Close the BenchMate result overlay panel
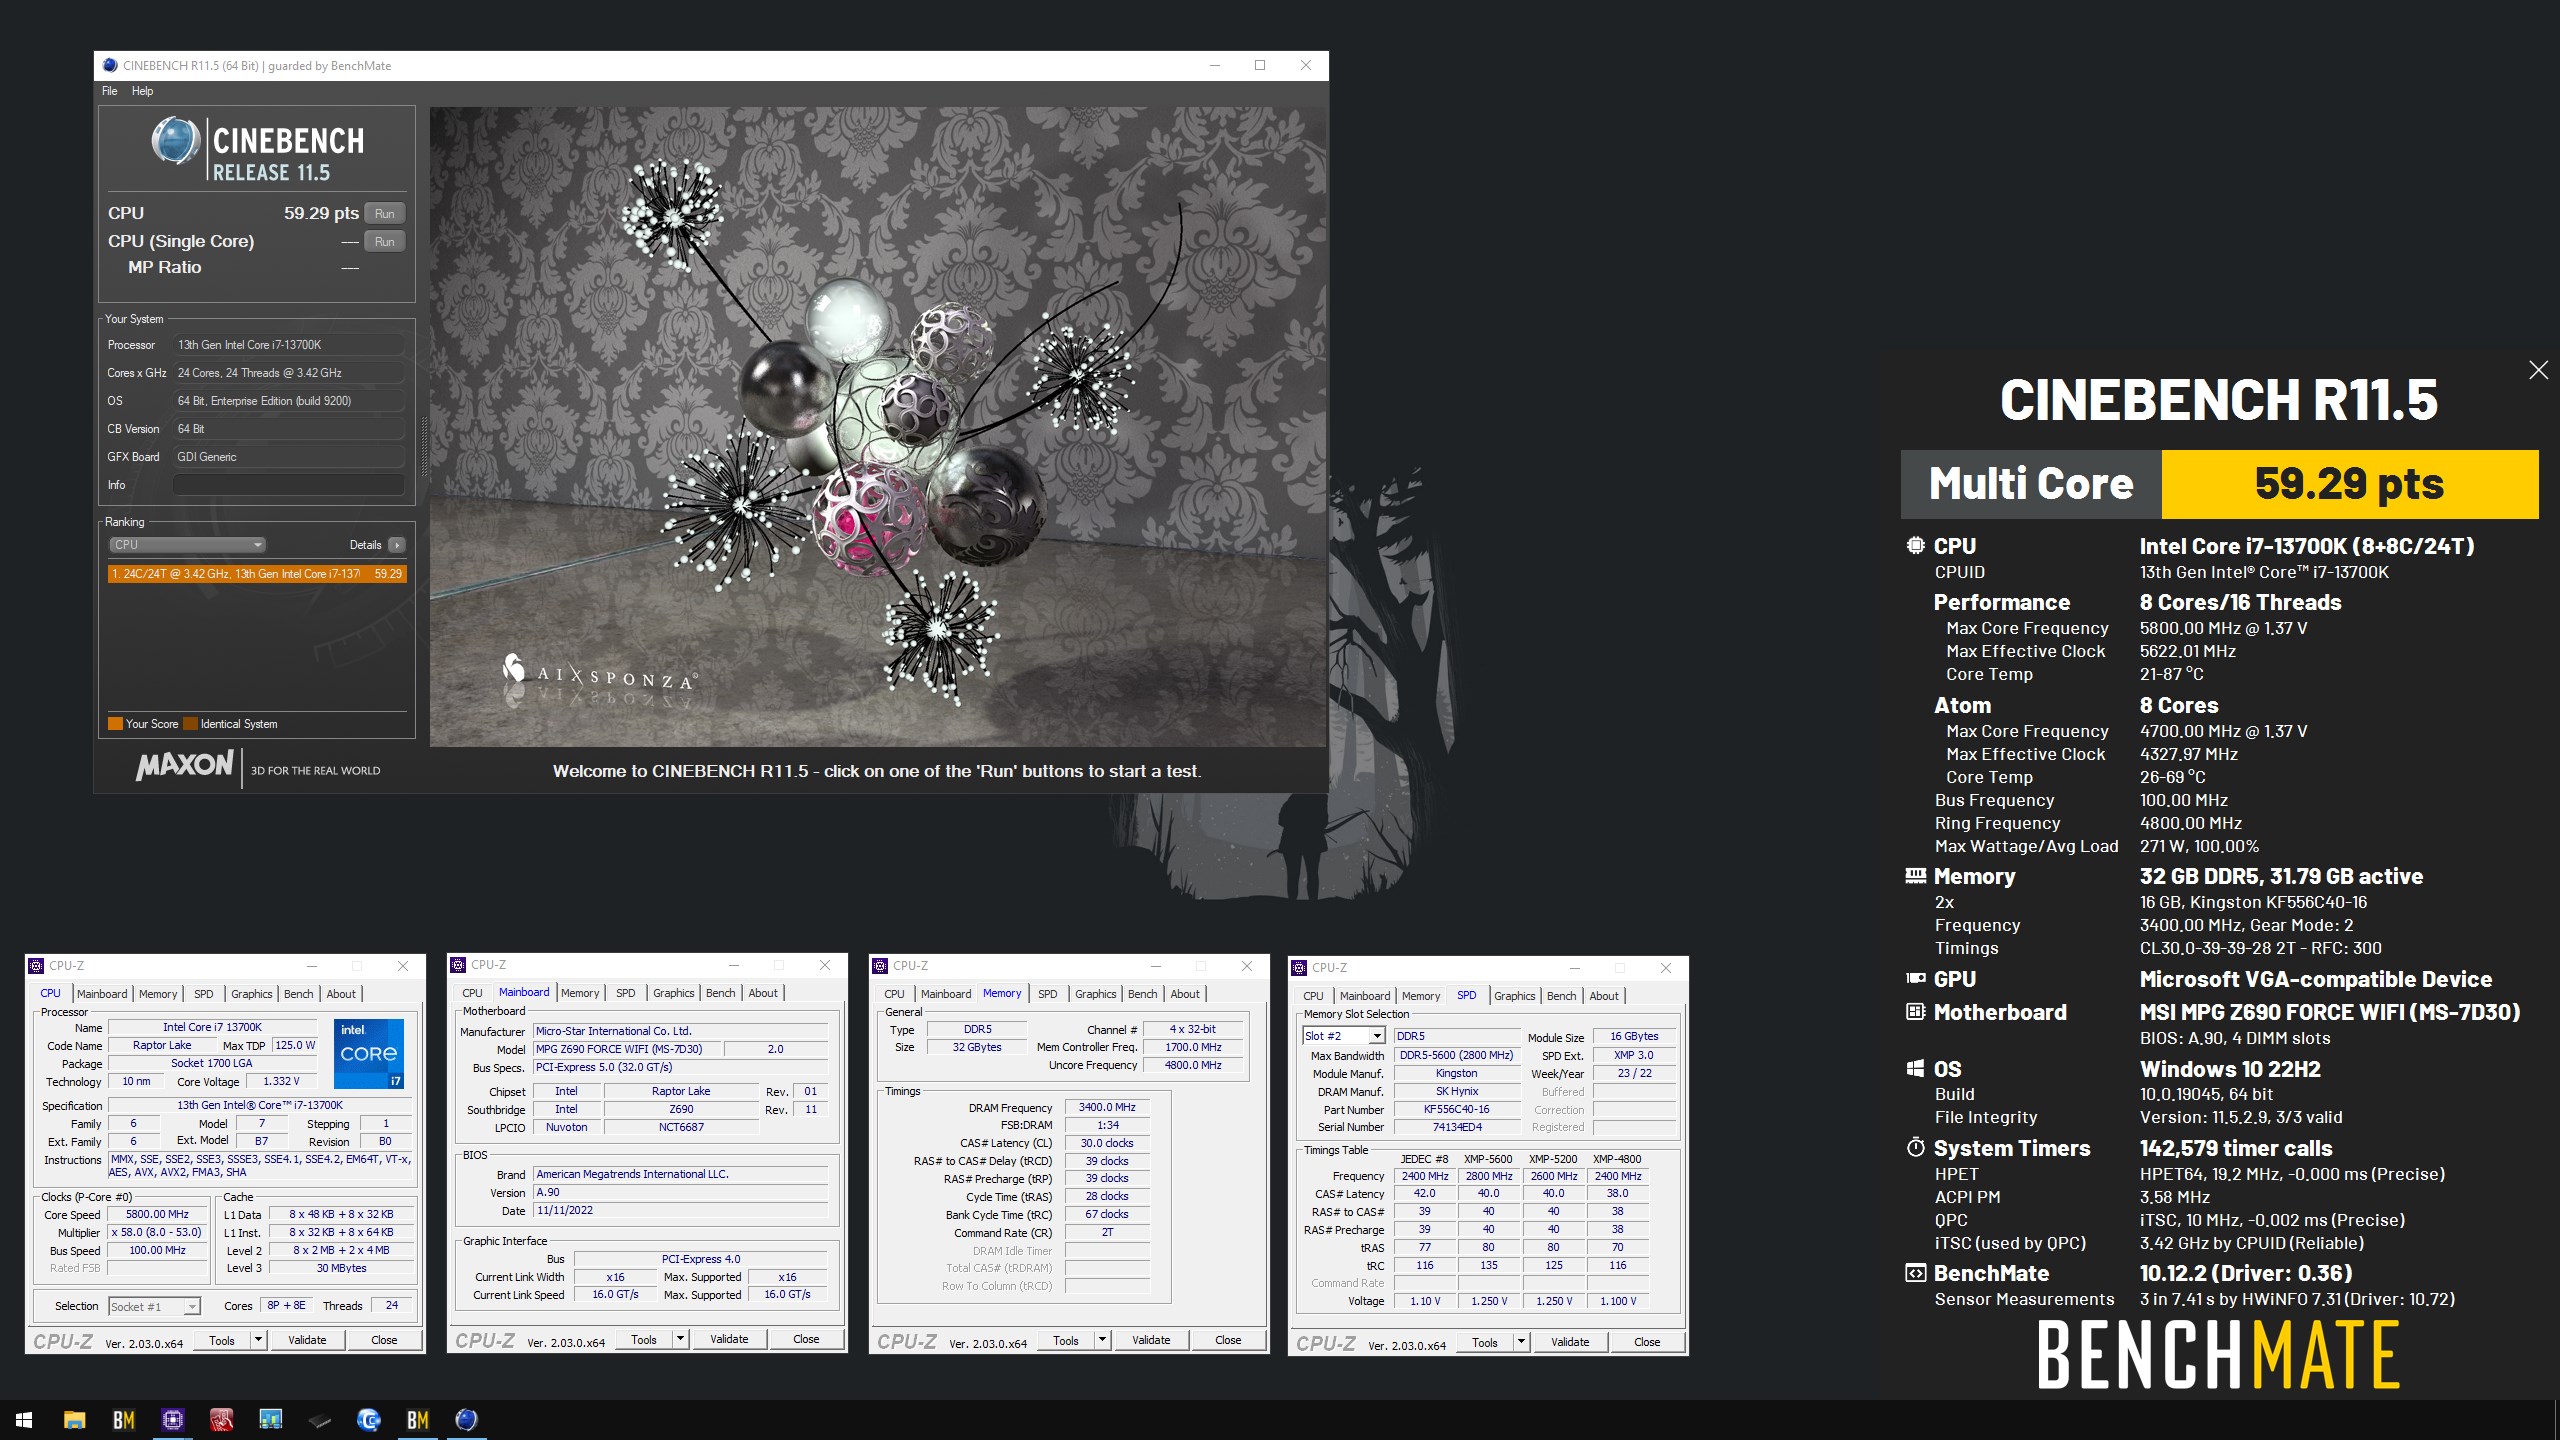 point(2538,370)
